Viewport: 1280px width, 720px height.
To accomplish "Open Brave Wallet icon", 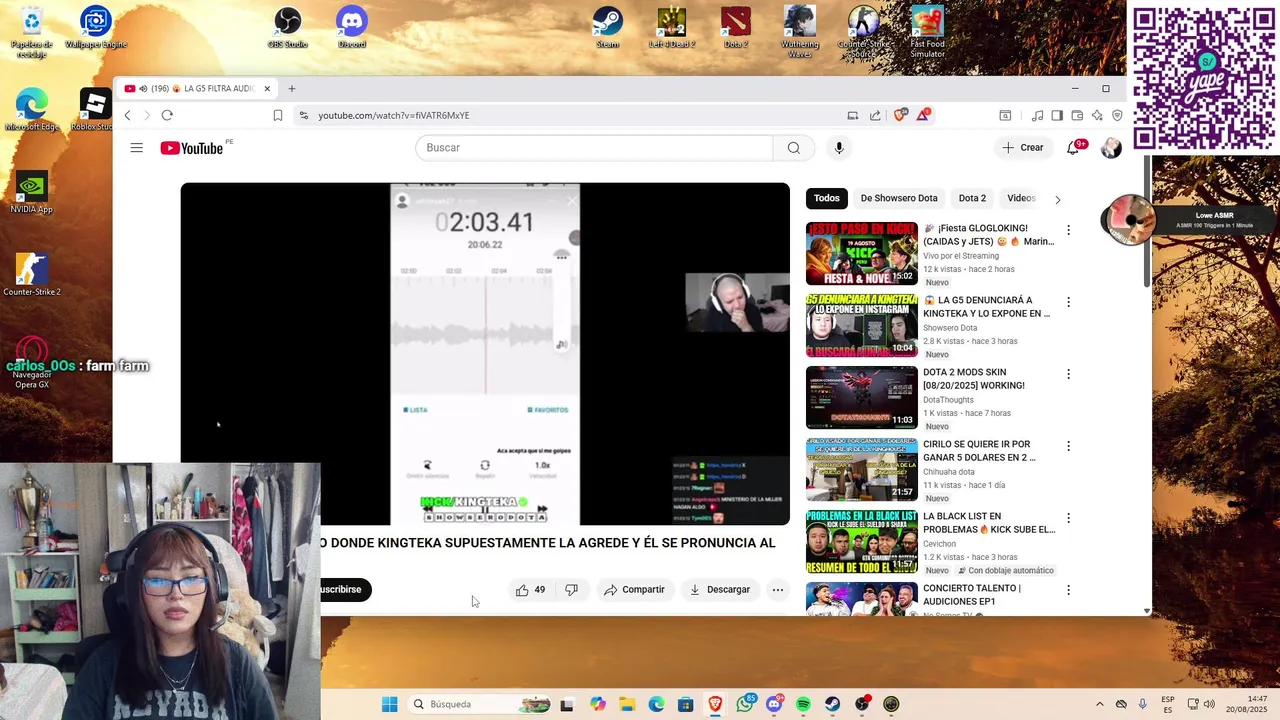I will [1077, 116].
